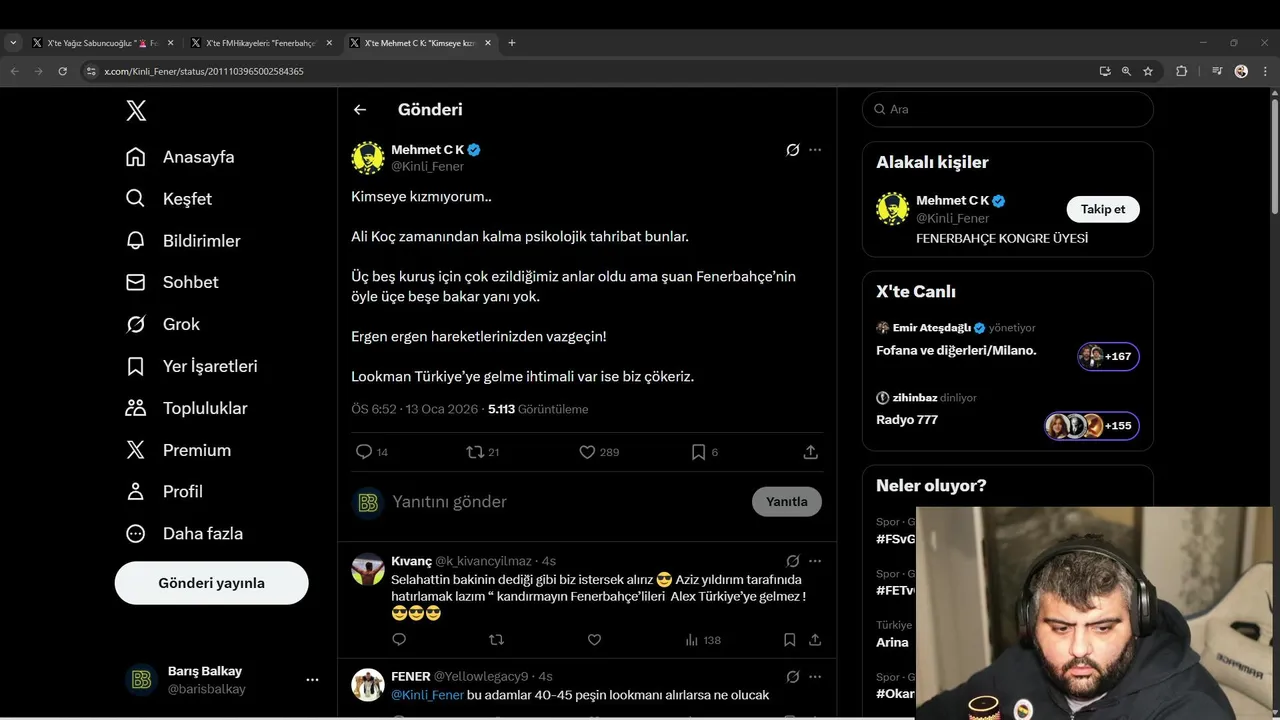Click the X logo in sidebar
Viewport: 1280px width, 720px height.
pyautogui.click(x=137, y=111)
